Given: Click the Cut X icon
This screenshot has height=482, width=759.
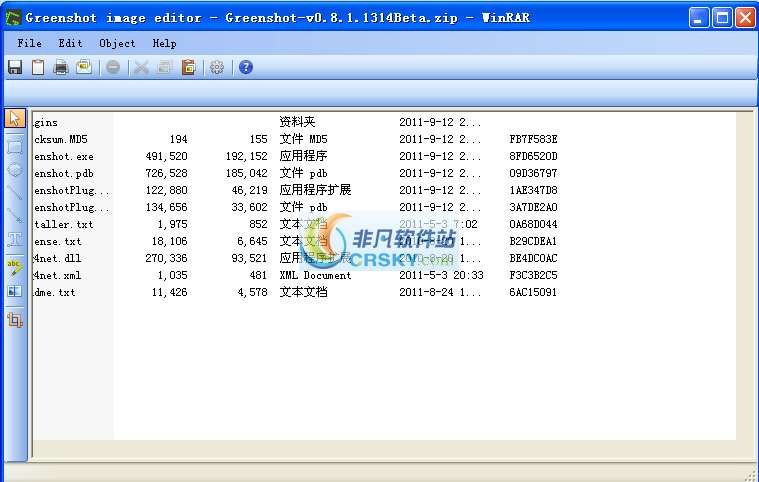Looking at the screenshot, I should pyautogui.click(x=141, y=67).
